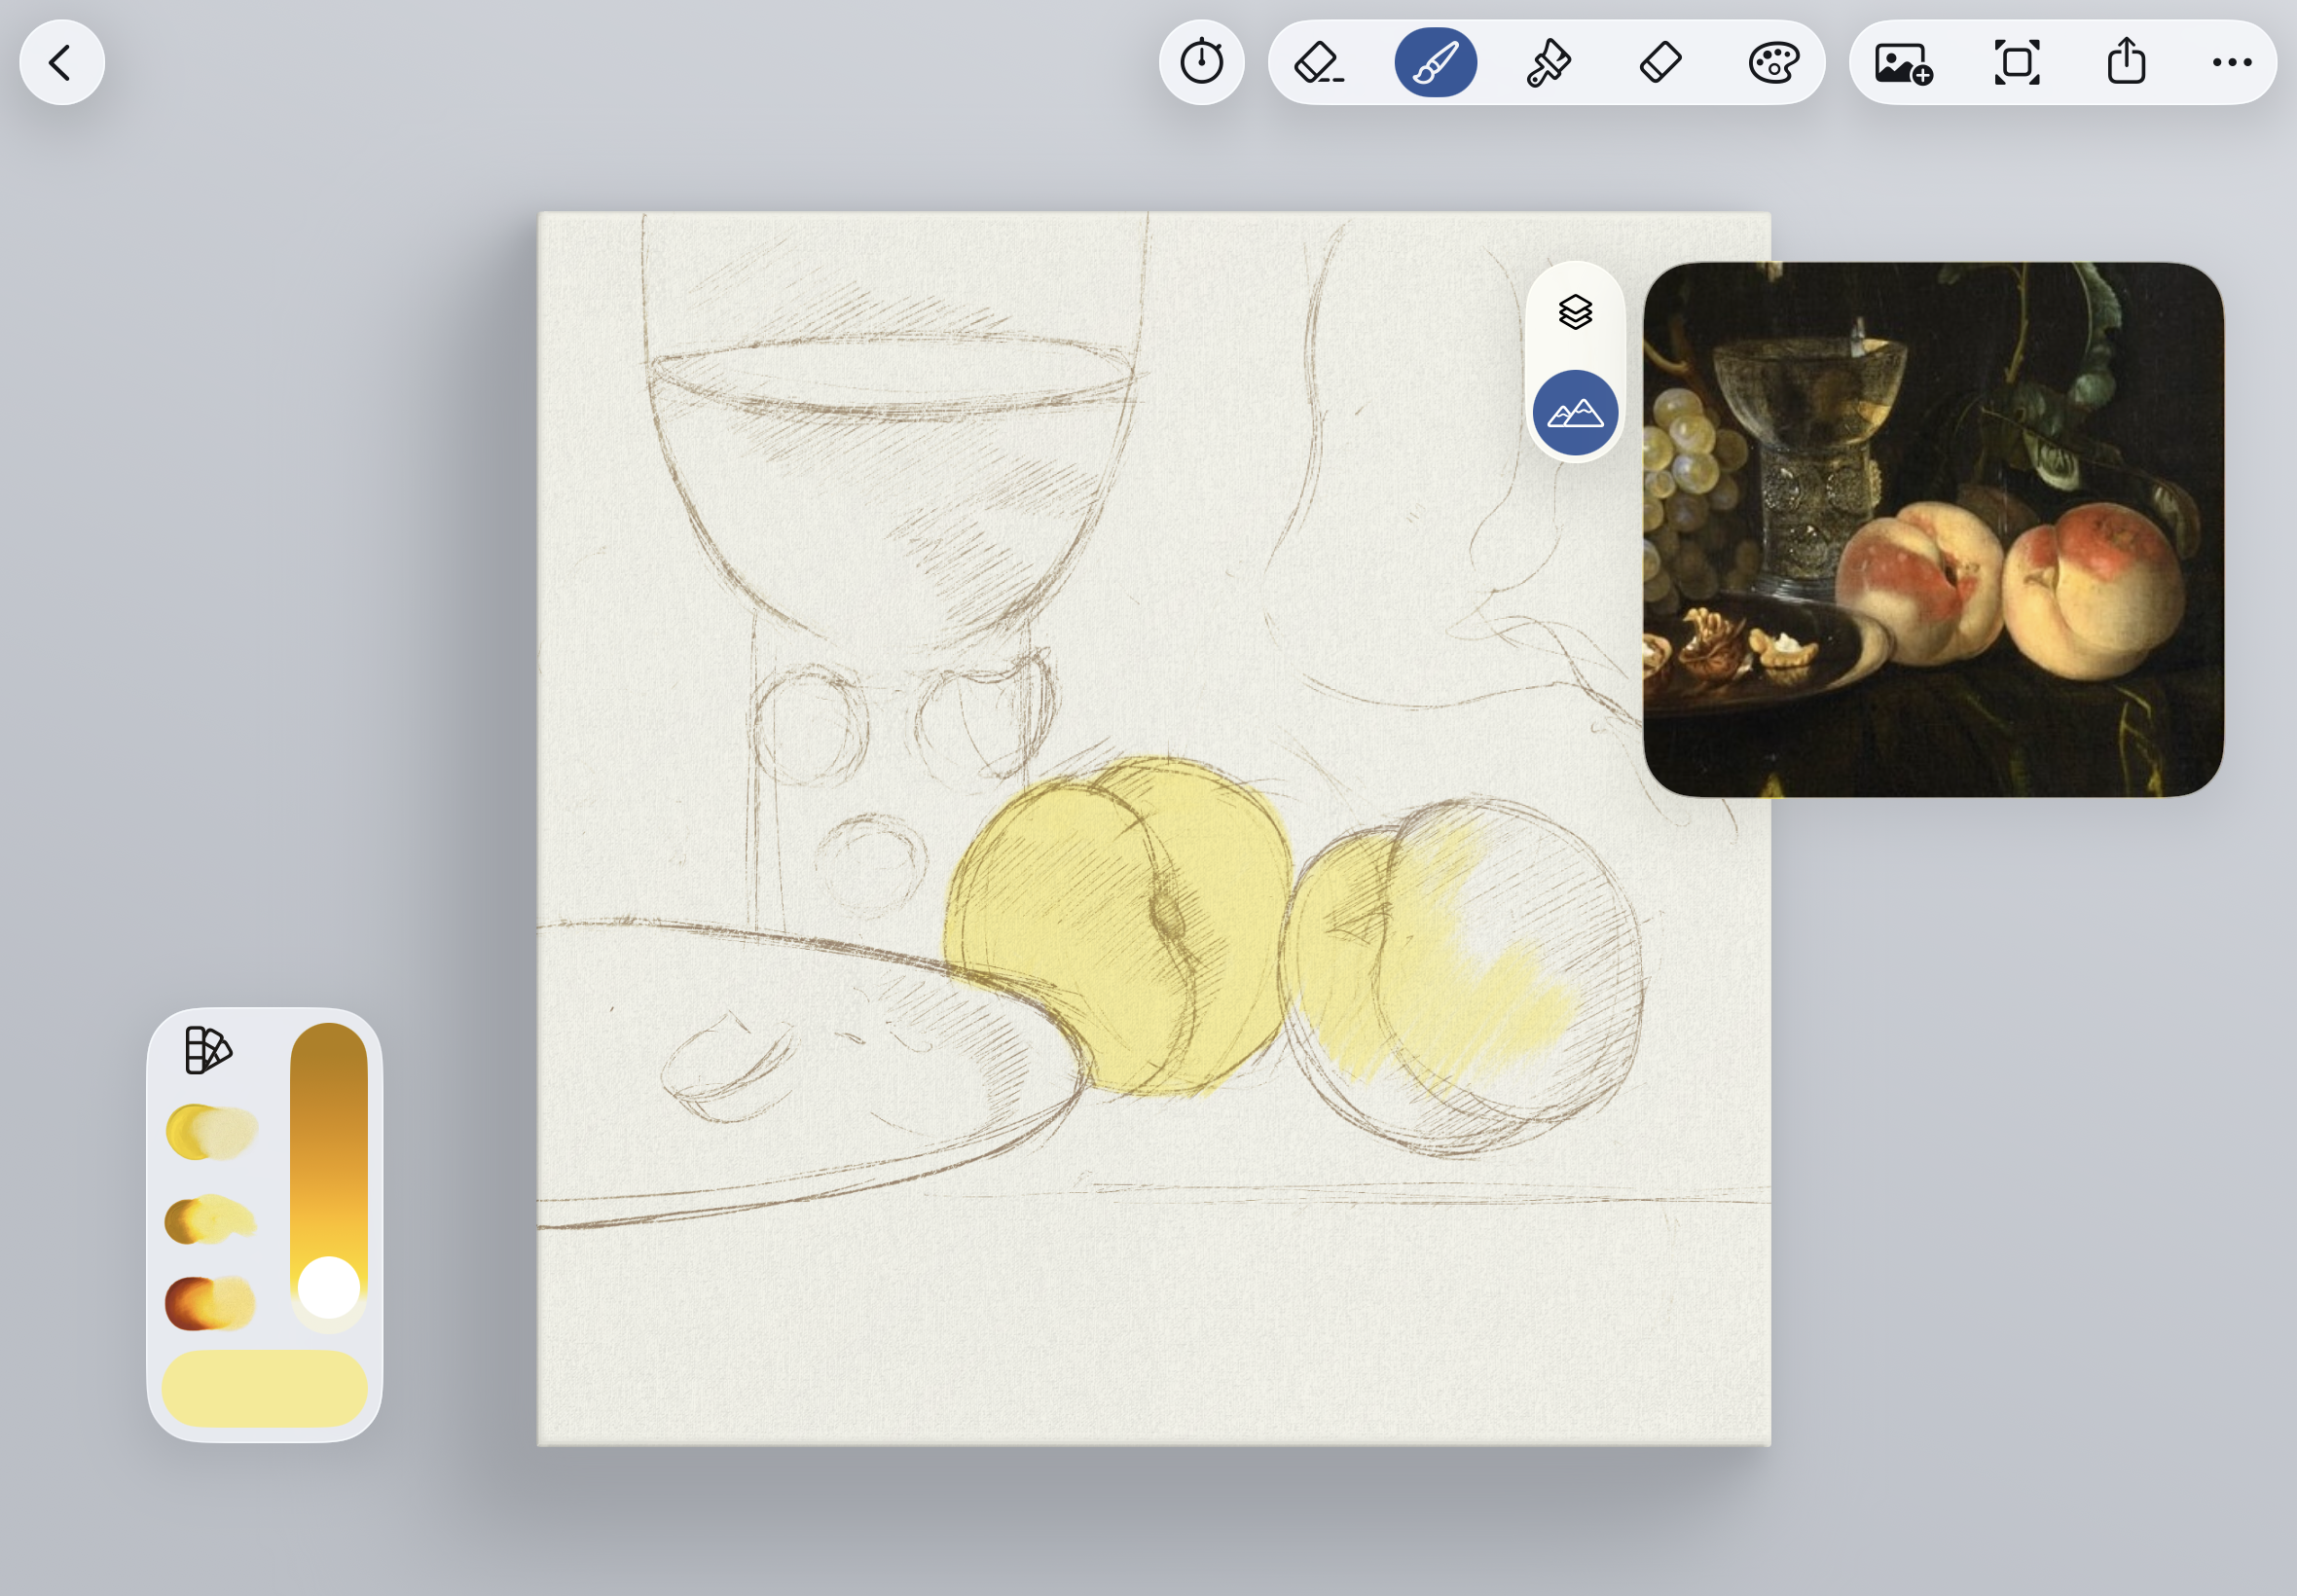The height and width of the screenshot is (1596, 2297).
Task: Open the layers panel
Action: click(x=1575, y=312)
